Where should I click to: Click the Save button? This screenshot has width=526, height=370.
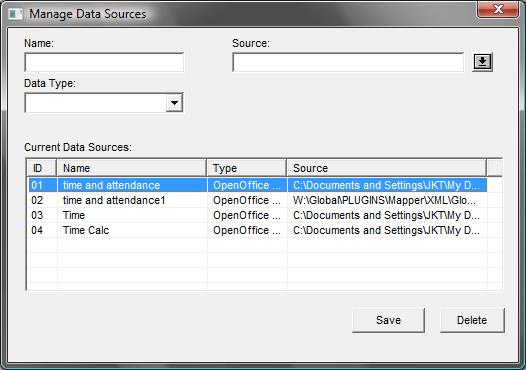pyautogui.click(x=388, y=320)
